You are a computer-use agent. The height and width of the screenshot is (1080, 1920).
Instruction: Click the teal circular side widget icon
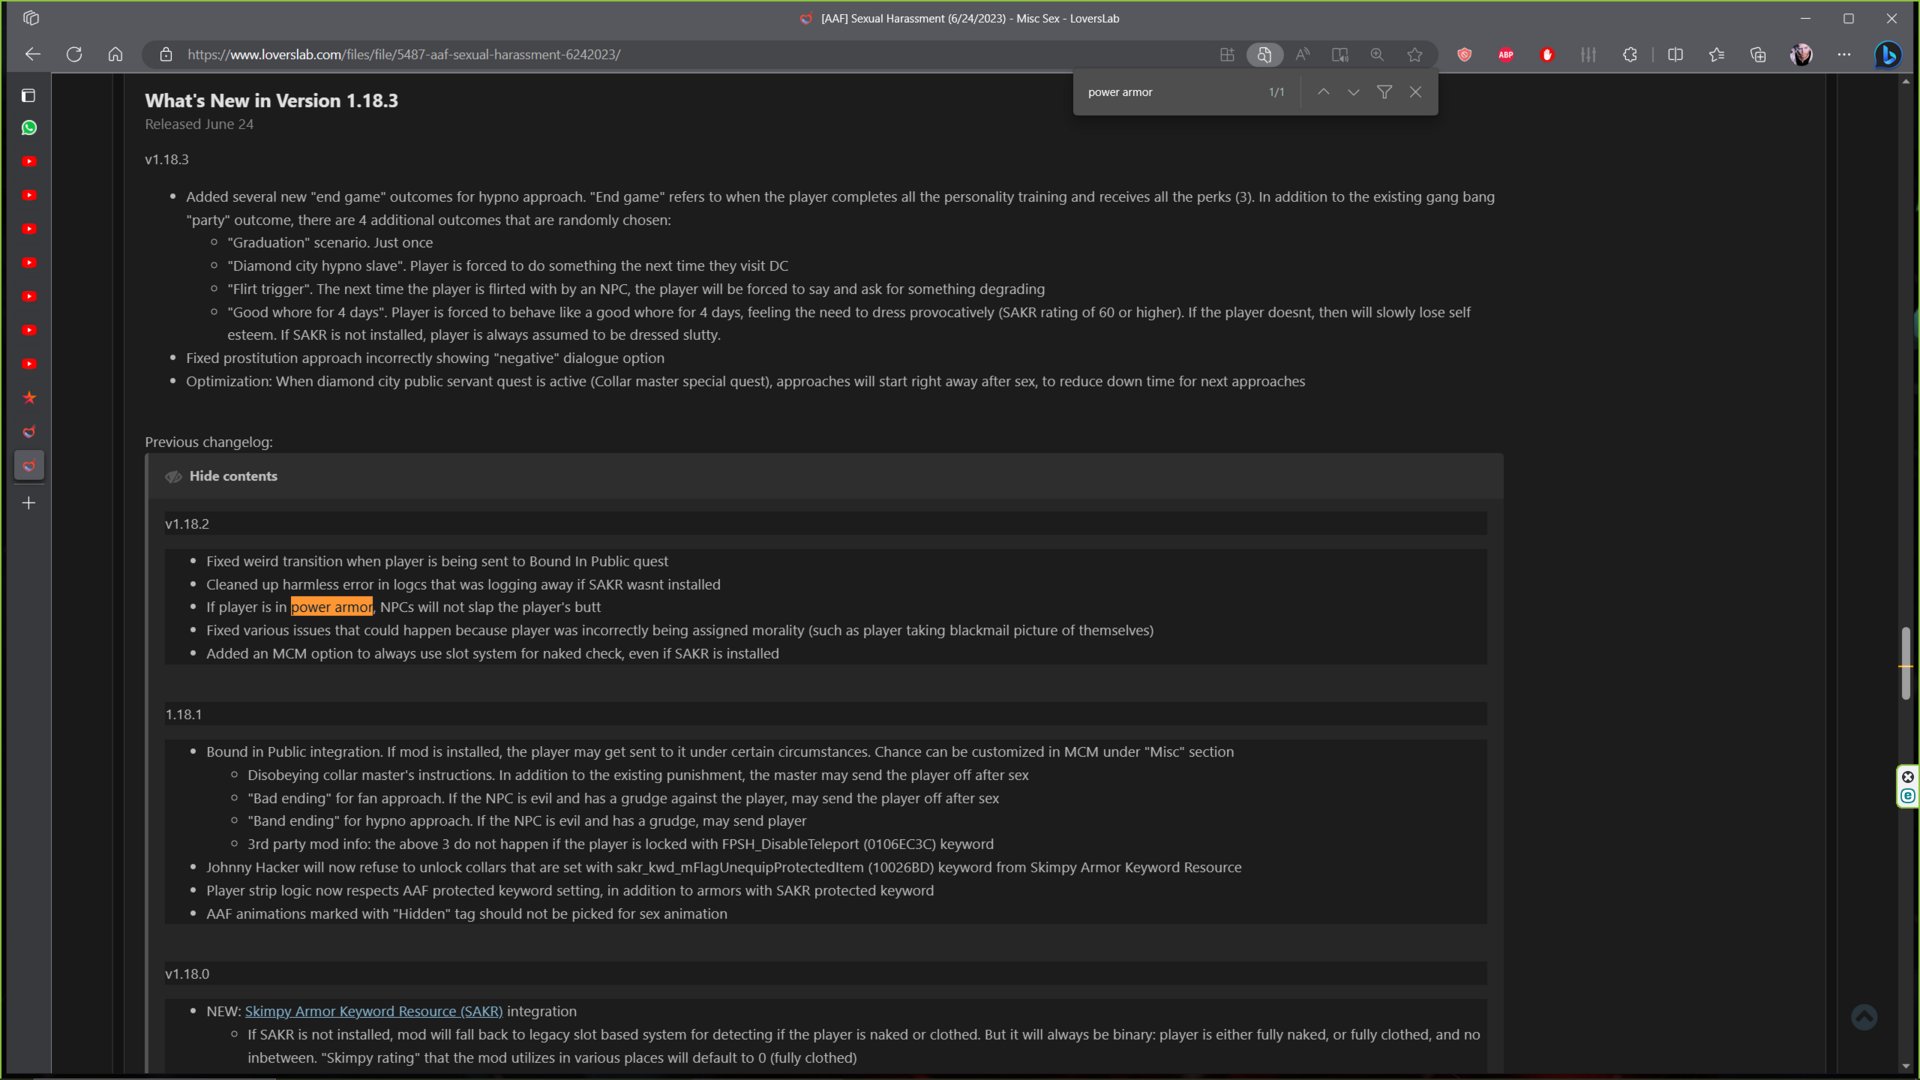(1908, 796)
